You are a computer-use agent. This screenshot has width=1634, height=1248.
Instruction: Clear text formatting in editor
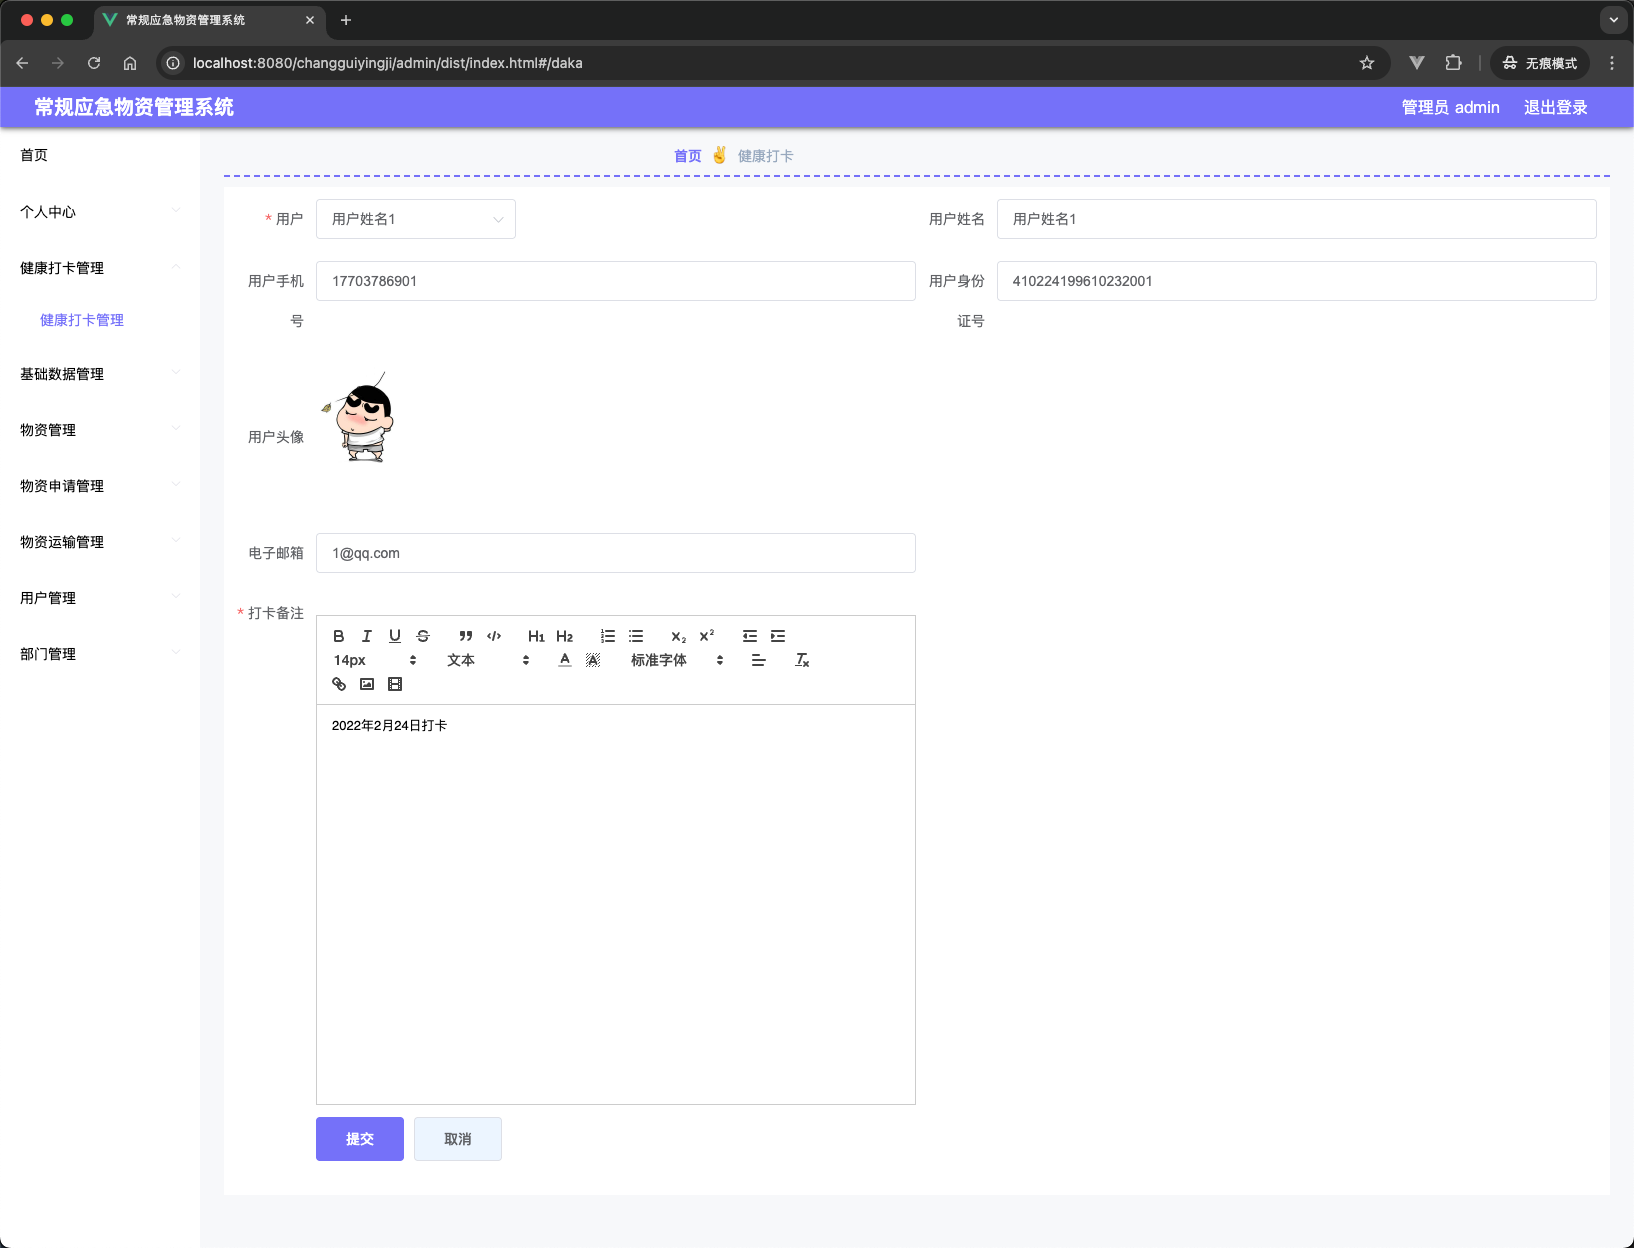[802, 660]
